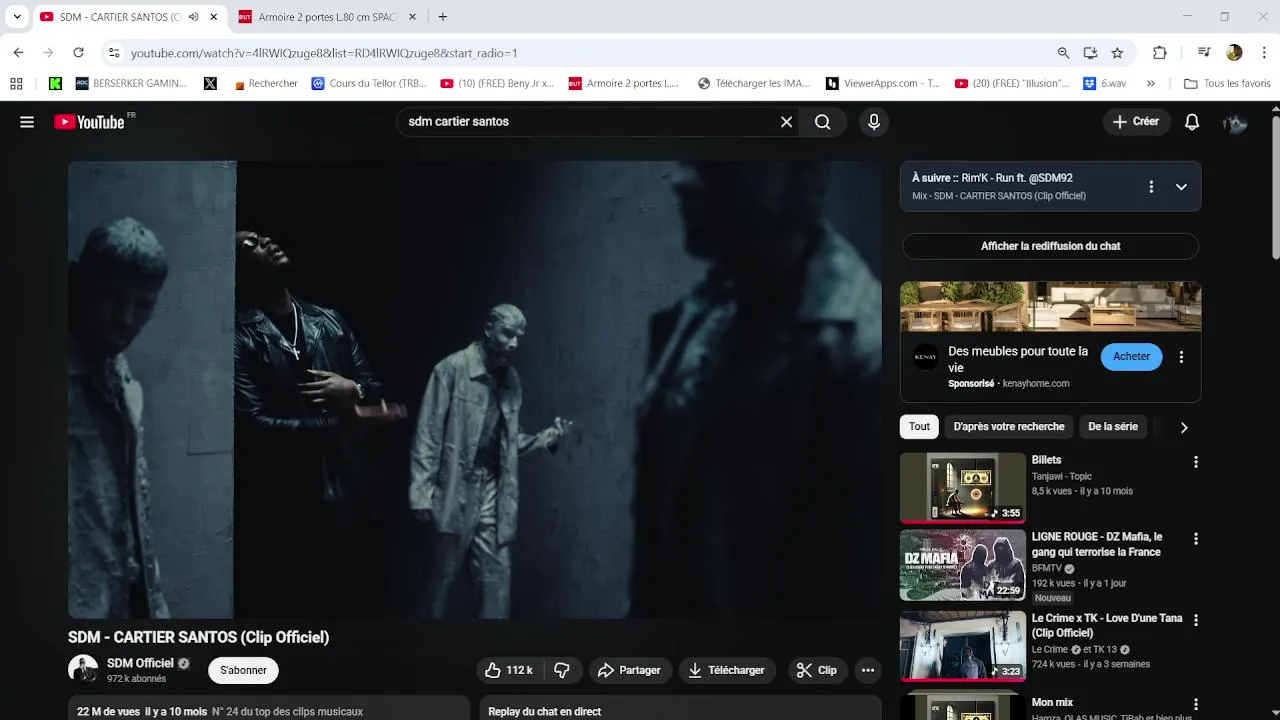The image size is (1280, 720).
Task: Clear the search query with X
Action: (786, 122)
